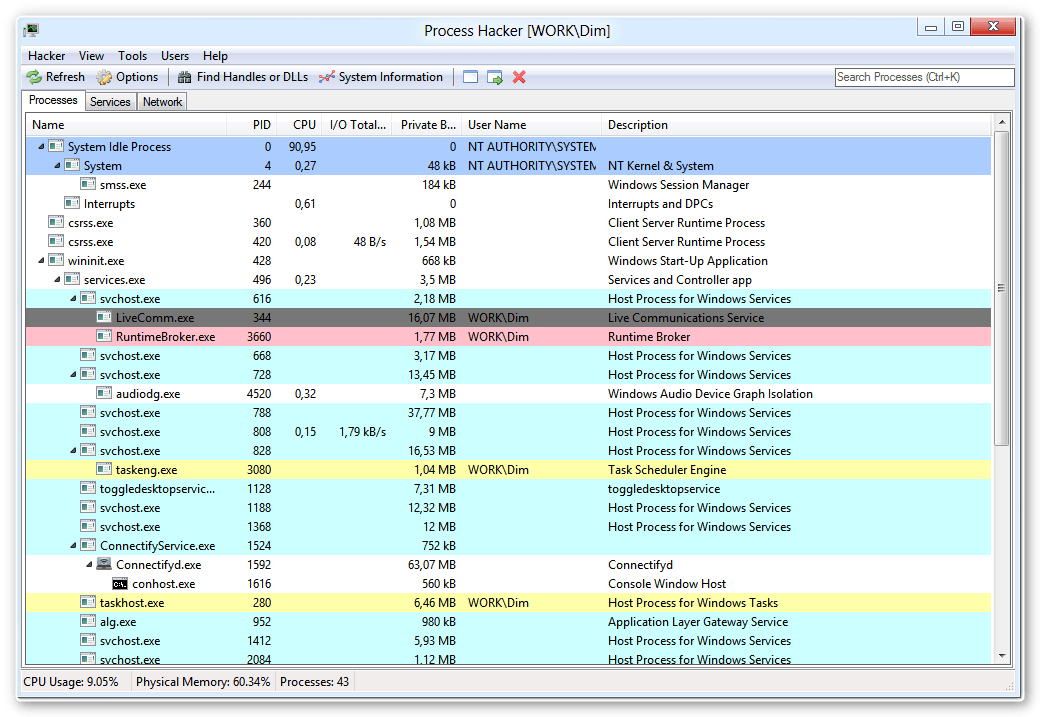Open Options via gear icon
1040x717 pixels.
pyautogui.click(x=104, y=77)
